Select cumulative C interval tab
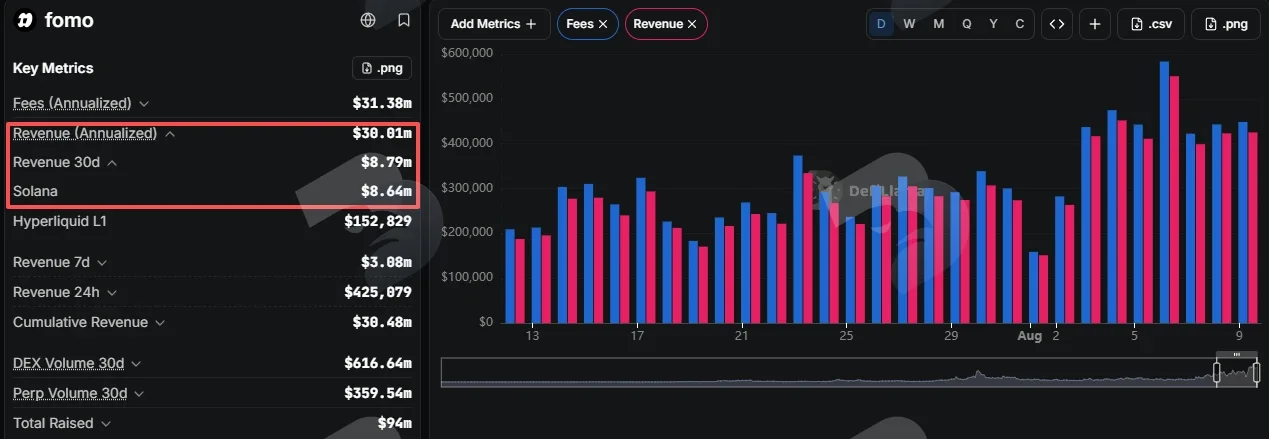Image resolution: width=1269 pixels, height=439 pixels. pyautogui.click(x=1020, y=24)
